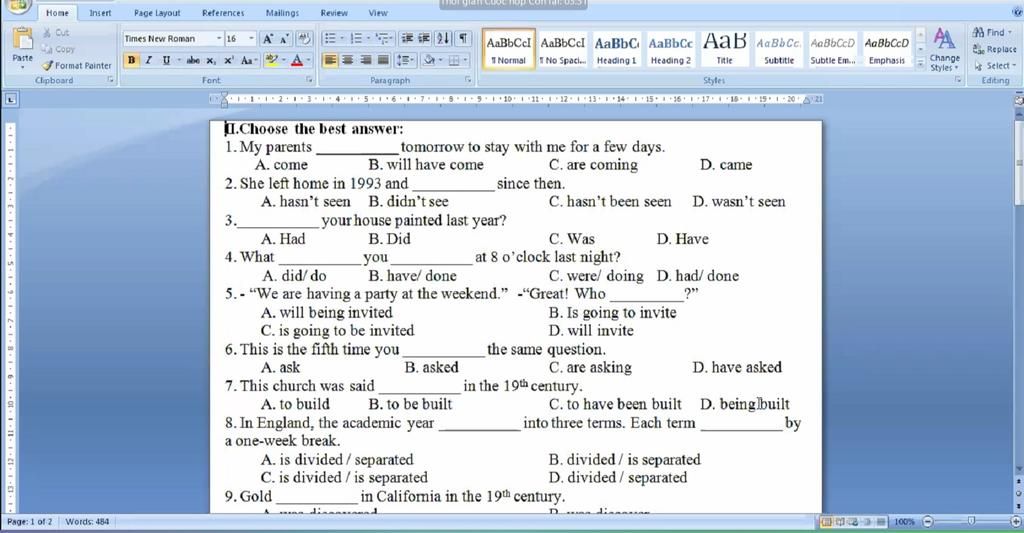Click the Increase Indent icon
1024x533 pixels.
424,39
